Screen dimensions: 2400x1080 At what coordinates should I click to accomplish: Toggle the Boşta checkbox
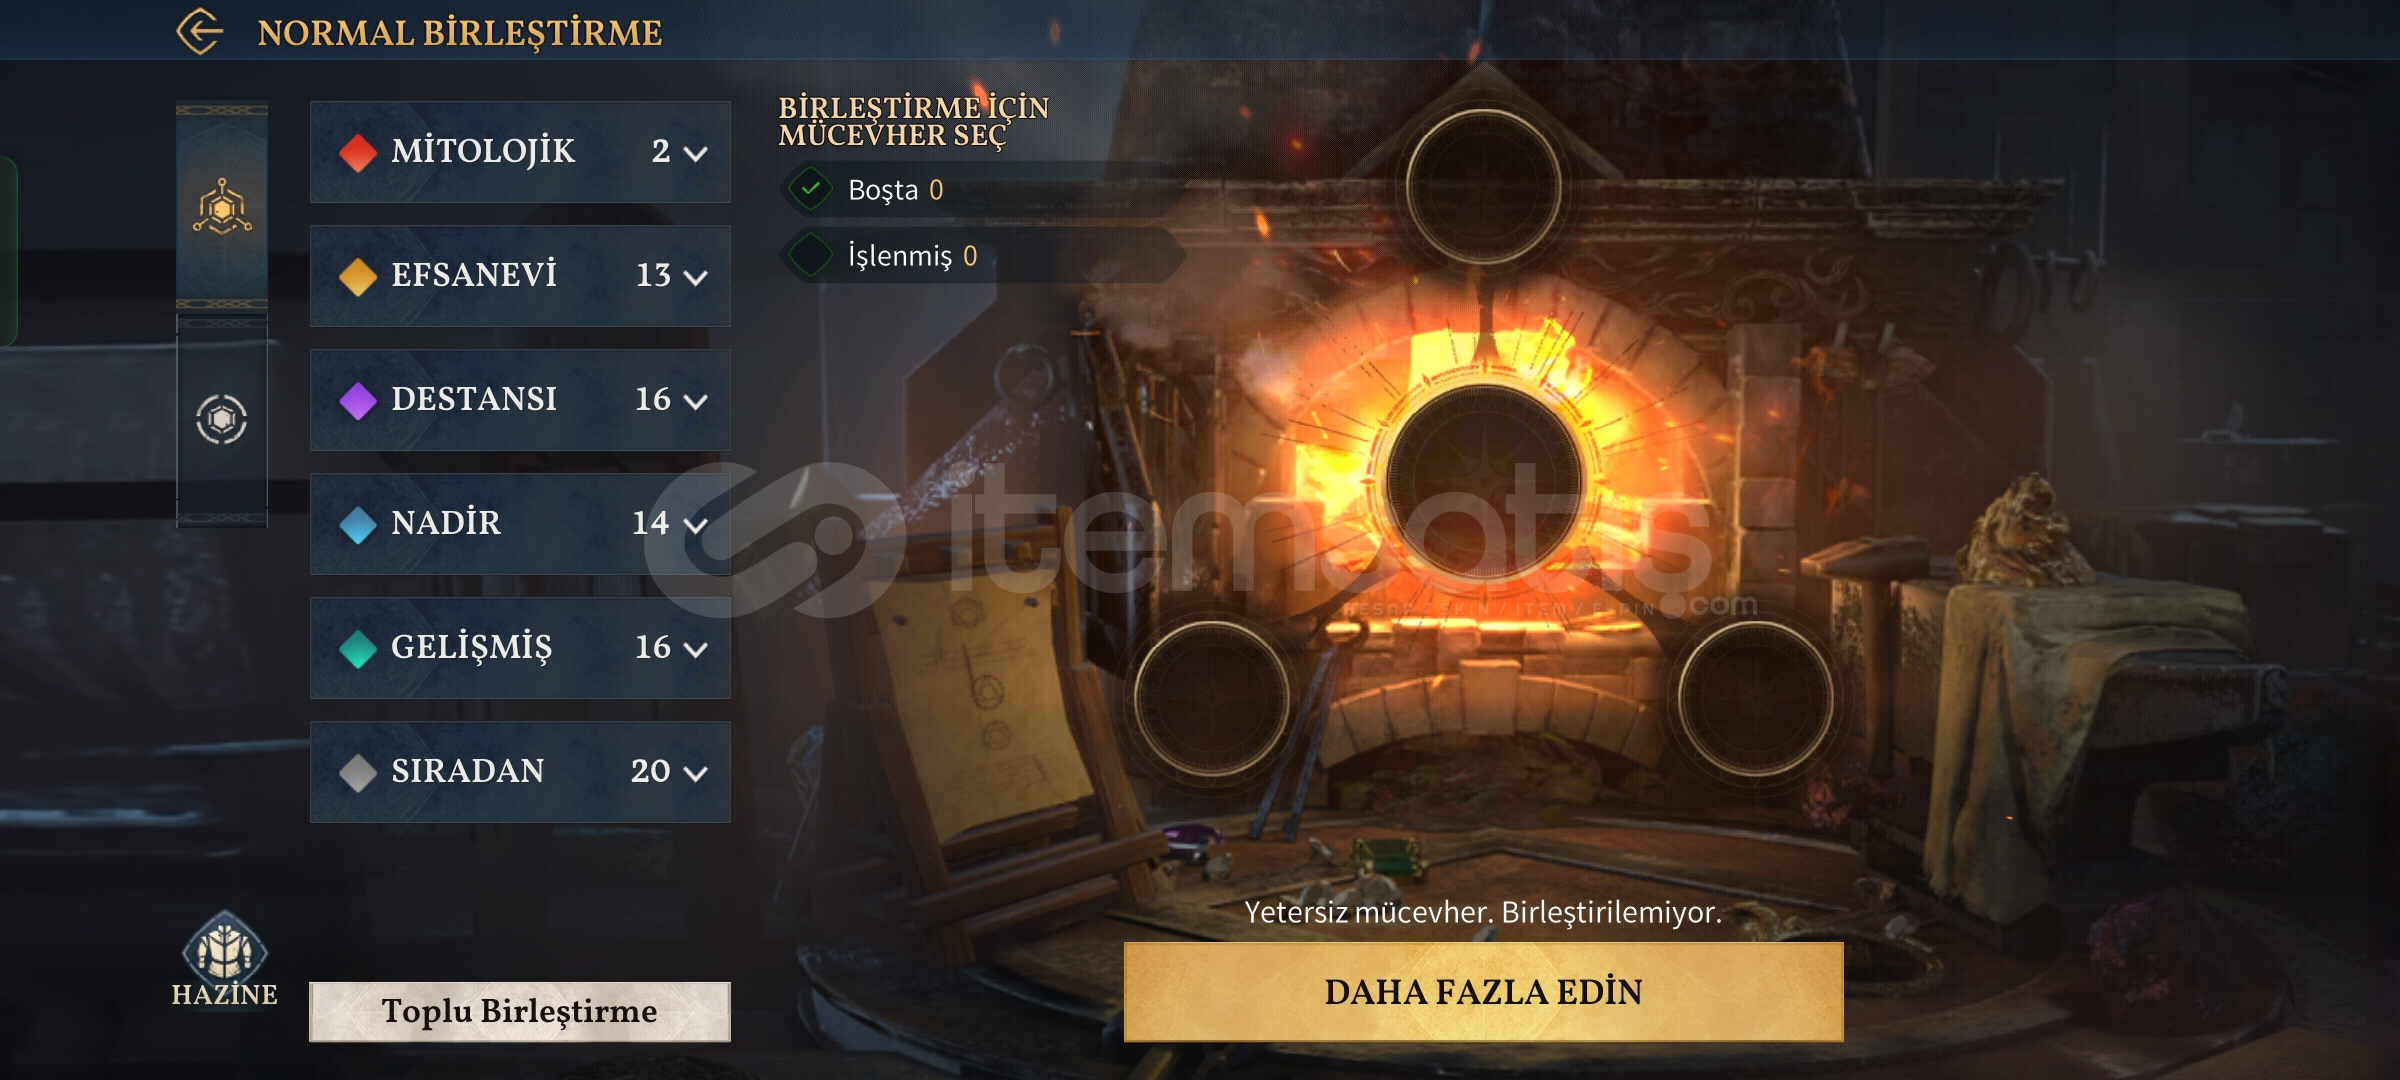[x=811, y=189]
